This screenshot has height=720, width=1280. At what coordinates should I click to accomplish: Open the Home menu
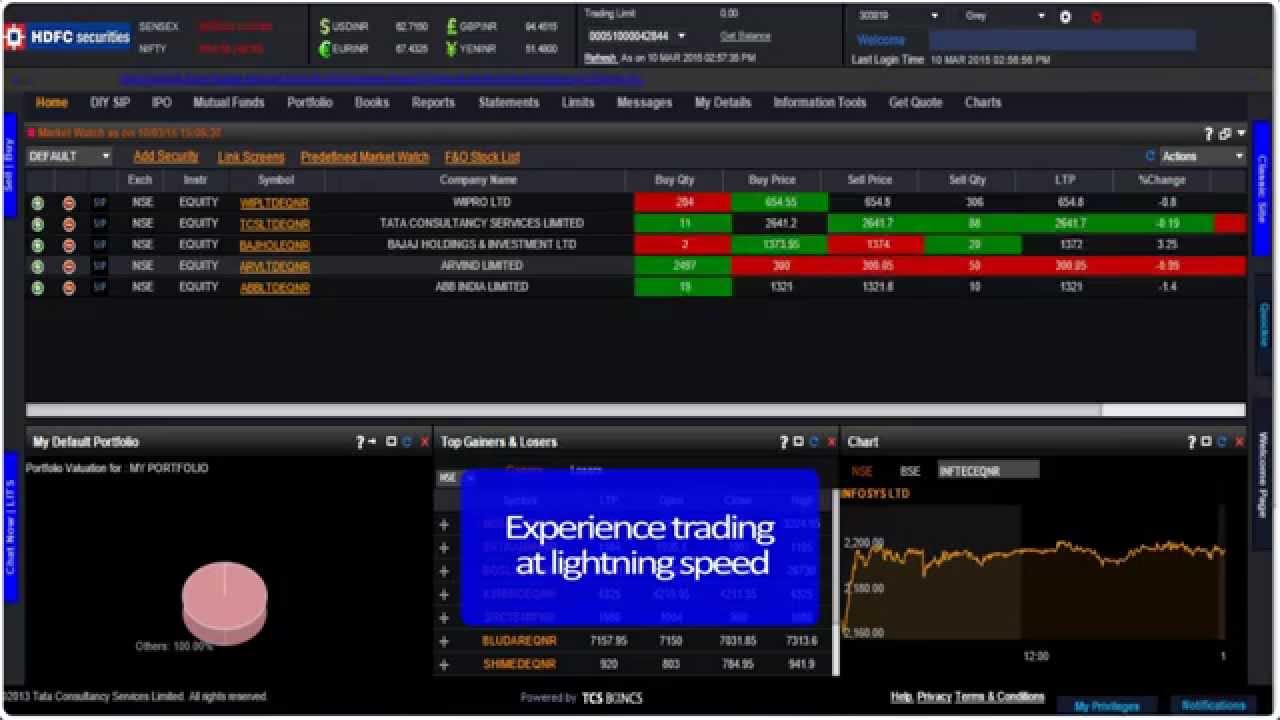(x=52, y=102)
